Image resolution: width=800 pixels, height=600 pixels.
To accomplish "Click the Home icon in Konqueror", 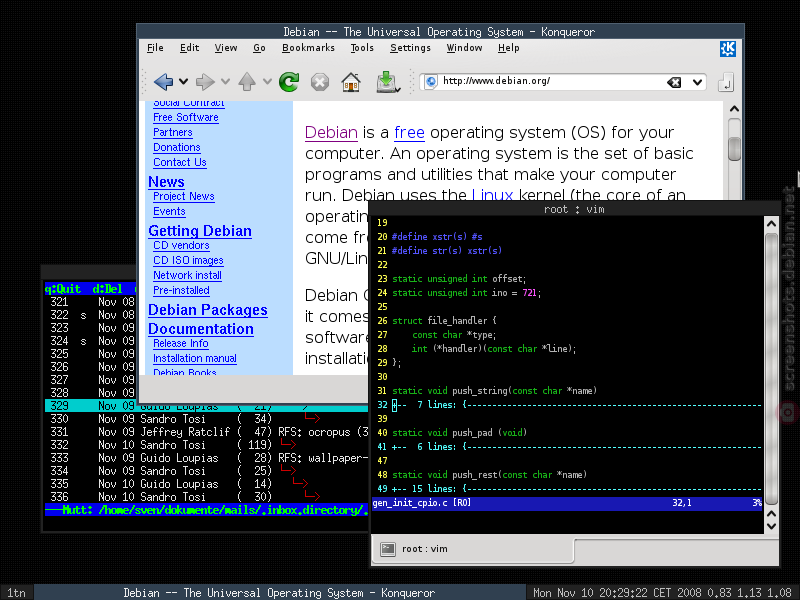I will (x=351, y=82).
